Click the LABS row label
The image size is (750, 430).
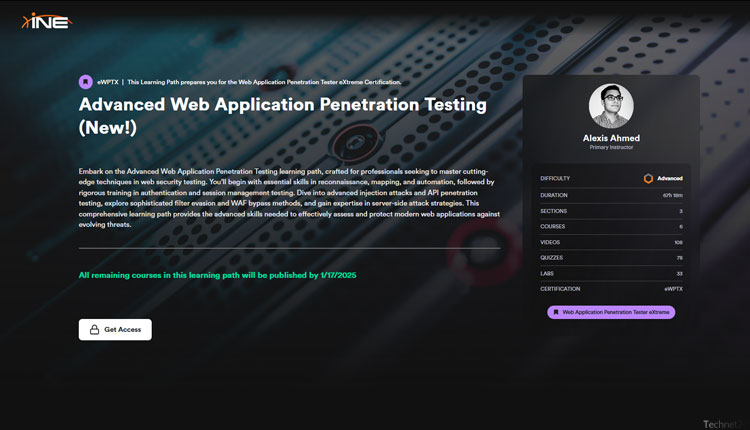click(547, 273)
